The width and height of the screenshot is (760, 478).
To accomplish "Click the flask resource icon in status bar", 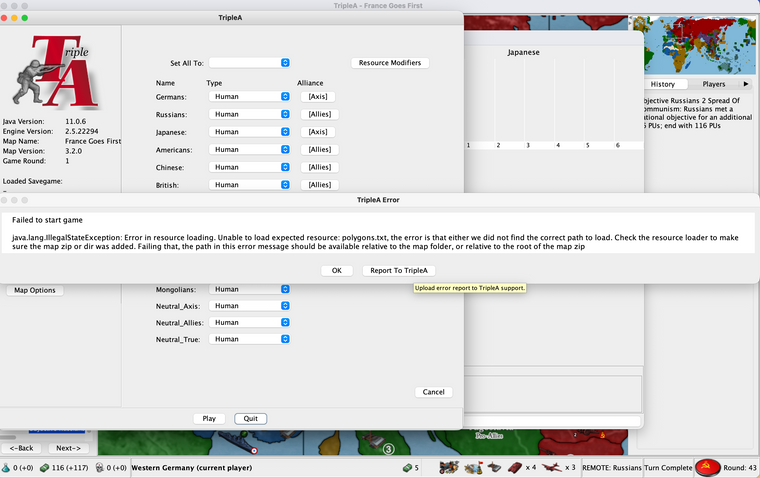I will pyautogui.click(x=6, y=468).
